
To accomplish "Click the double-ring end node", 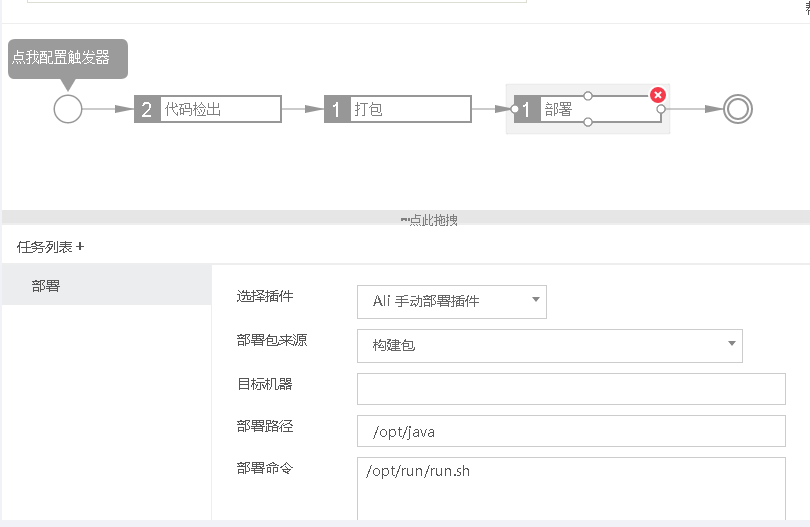I will pyautogui.click(x=738, y=109).
